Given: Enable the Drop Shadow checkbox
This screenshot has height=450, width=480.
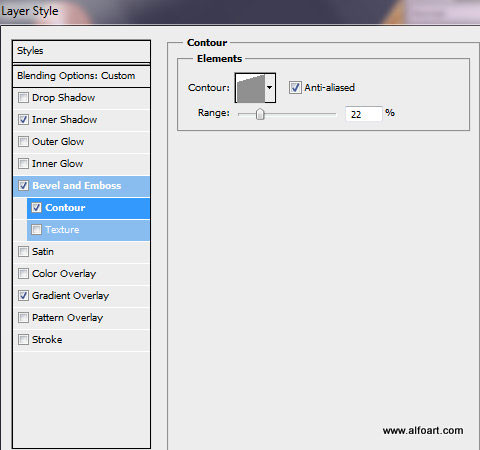Looking at the screenshot, I should coord(23,98).
